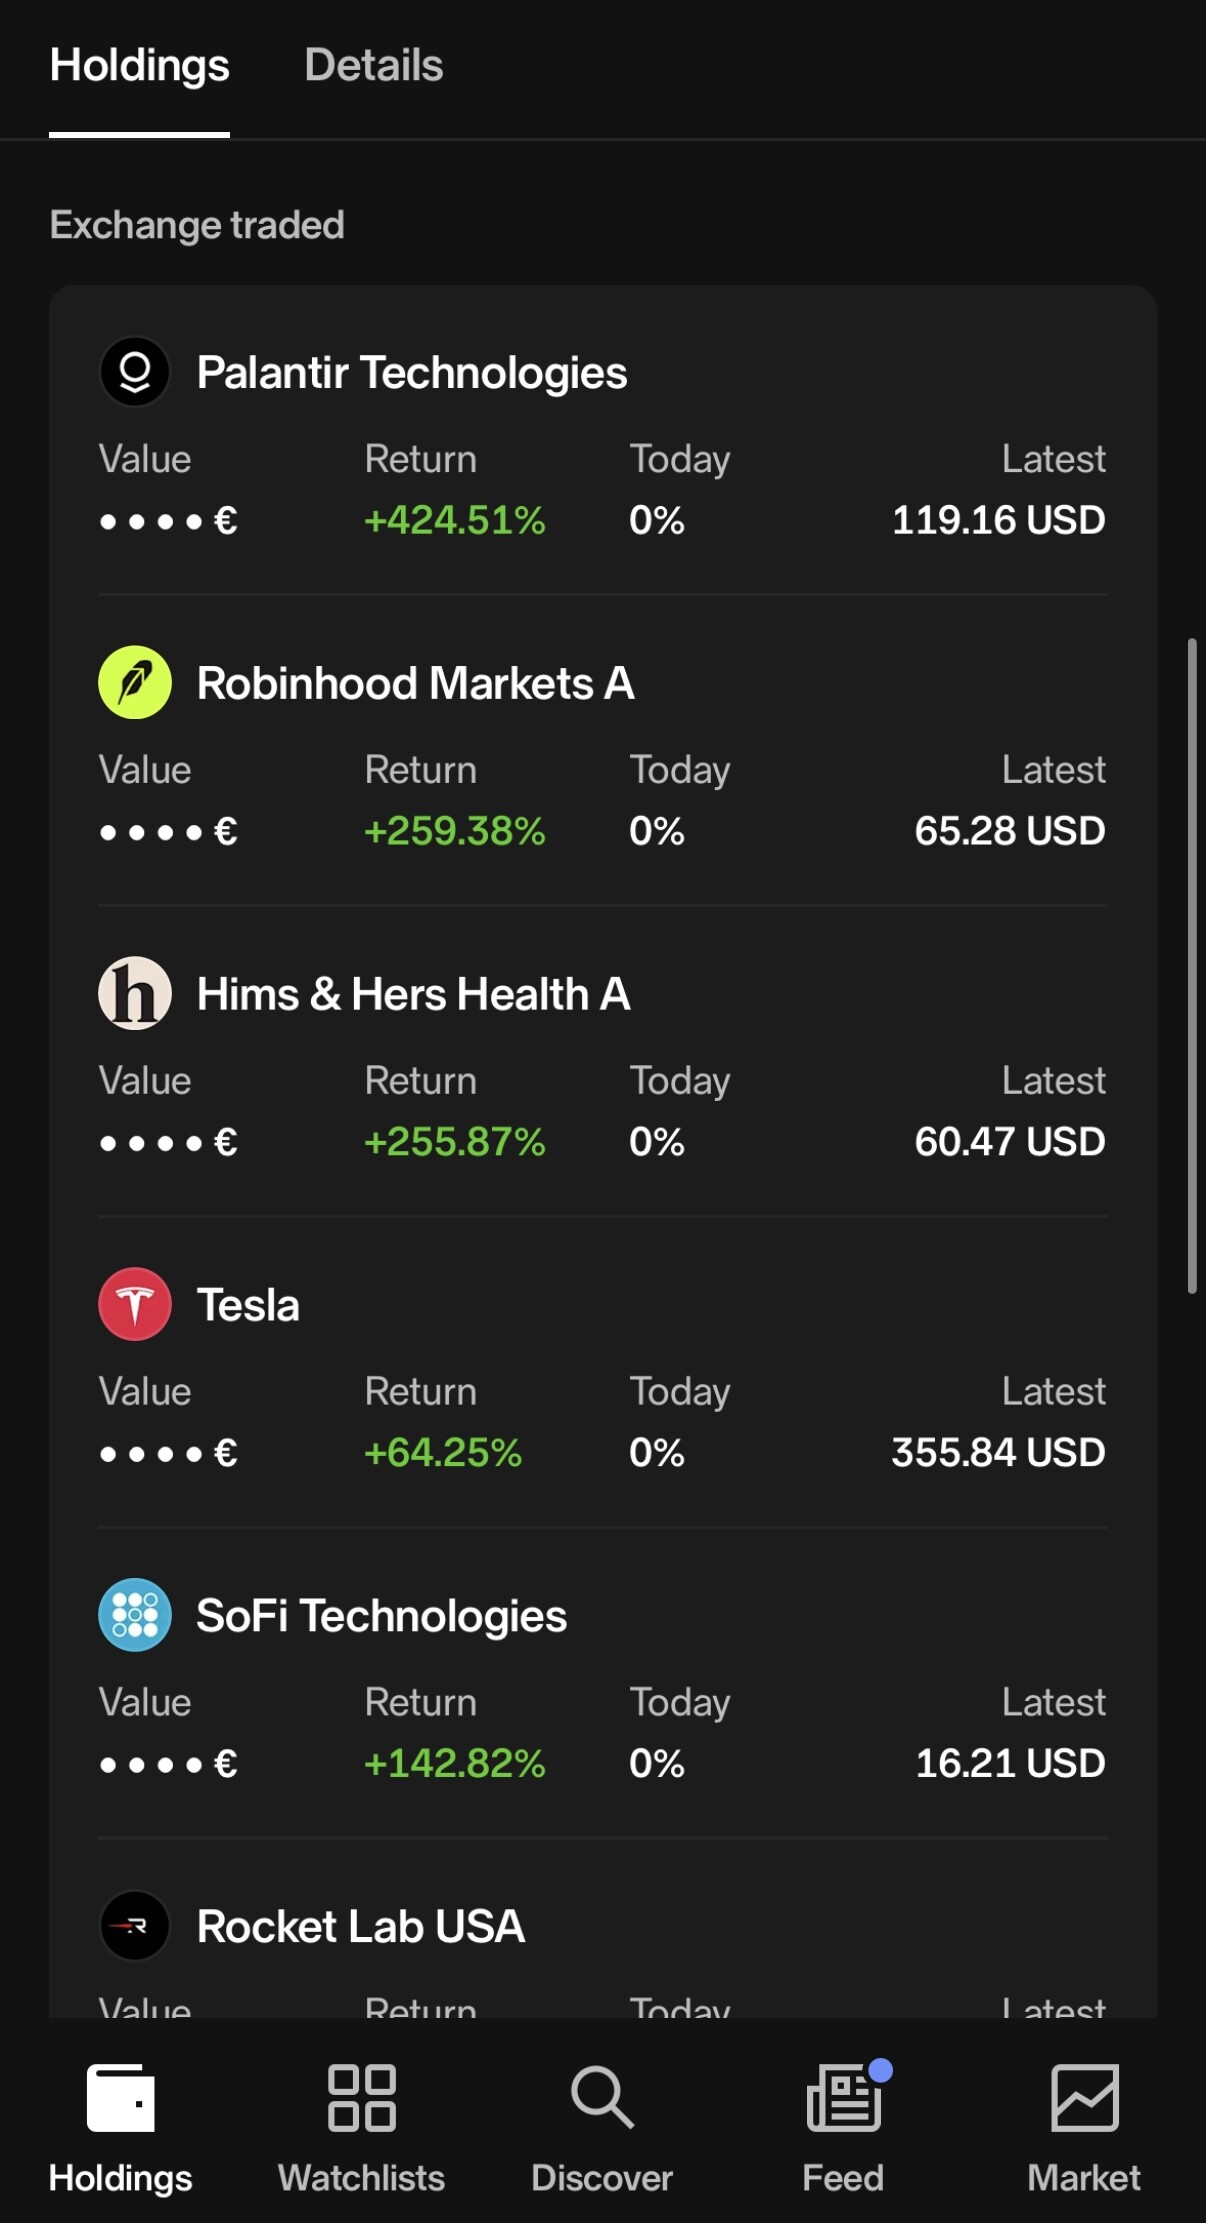Screen dimensions: 1206x2223
Task: Open the Feed newspaper icon
Action: (844, 2098)
